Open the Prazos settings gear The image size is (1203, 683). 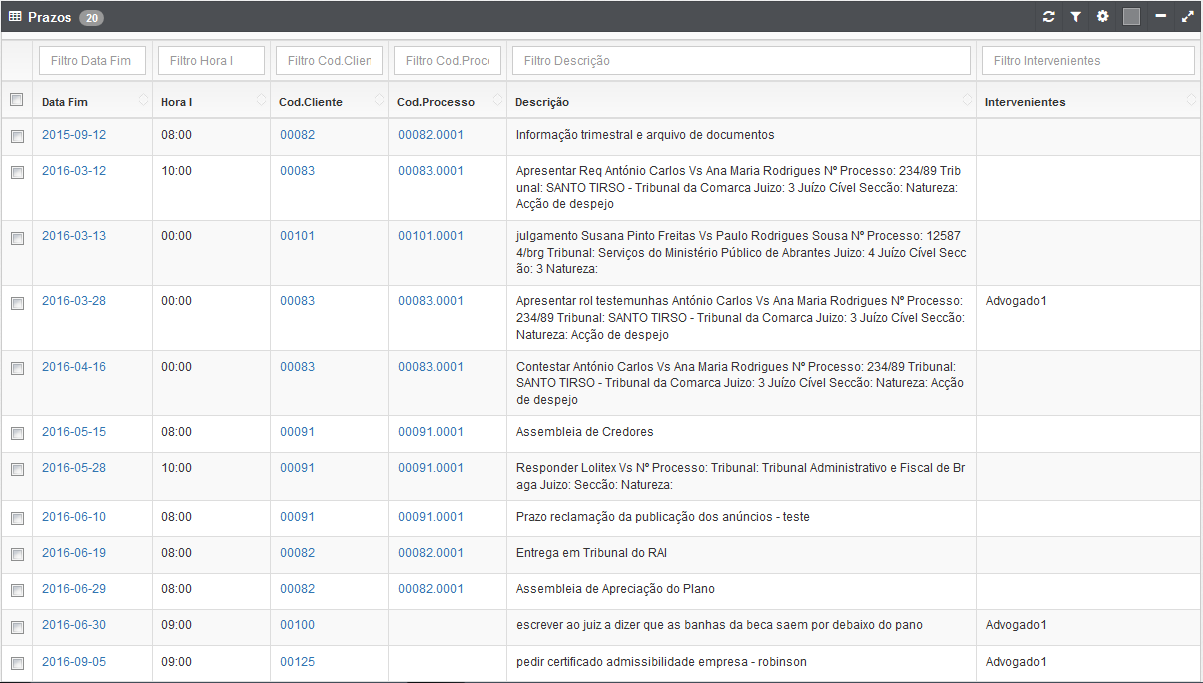pos(1103,17)
